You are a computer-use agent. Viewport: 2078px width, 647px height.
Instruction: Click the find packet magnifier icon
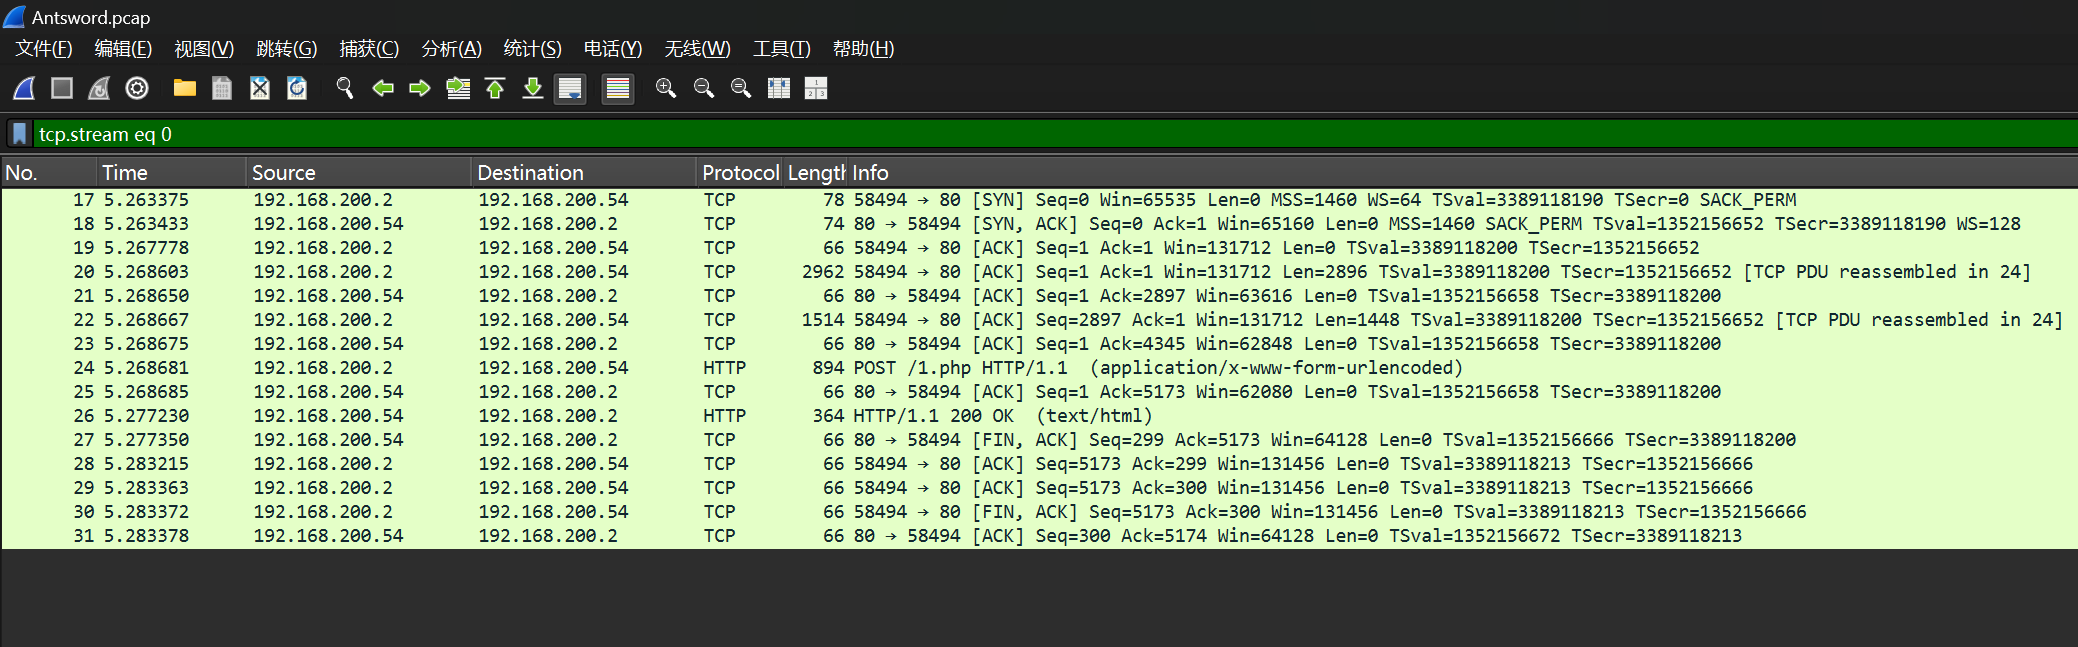[345, 89]
